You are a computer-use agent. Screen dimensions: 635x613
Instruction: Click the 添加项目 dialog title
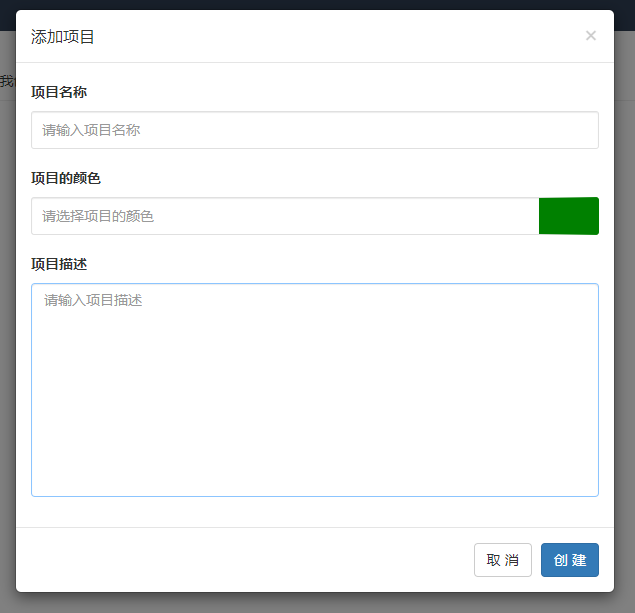coord(63,37)
